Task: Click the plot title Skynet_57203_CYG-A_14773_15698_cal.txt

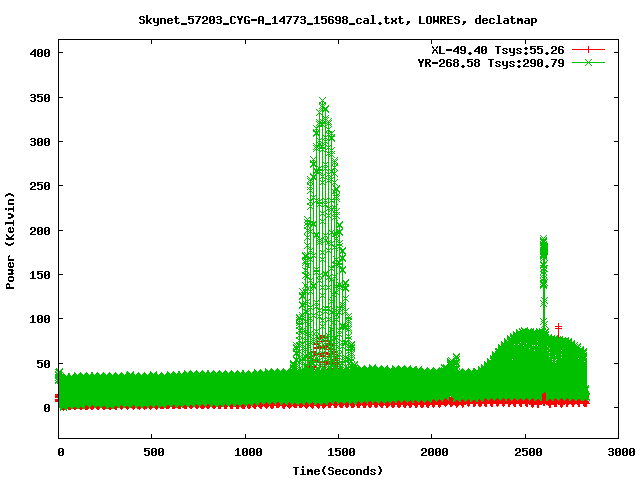Action: (x=272, y=20)
